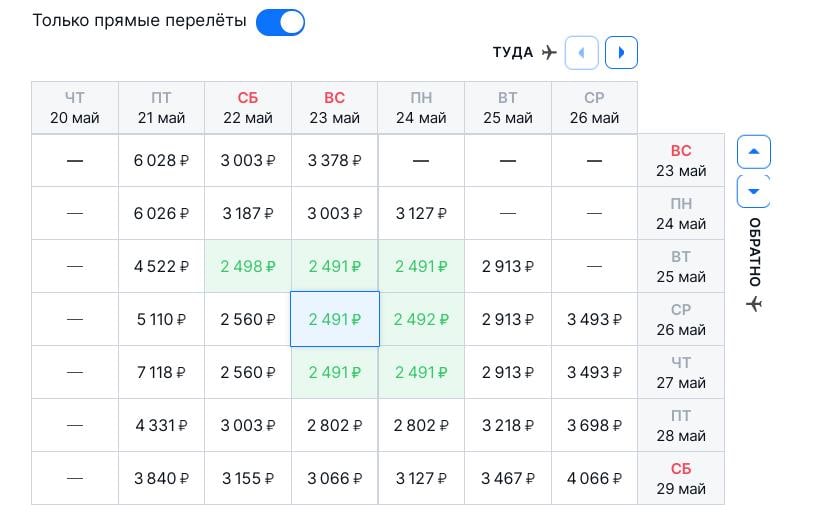The image size is (815, 529).
Task: Select the ВС 23 май departure column header
Action: (335, 108)
